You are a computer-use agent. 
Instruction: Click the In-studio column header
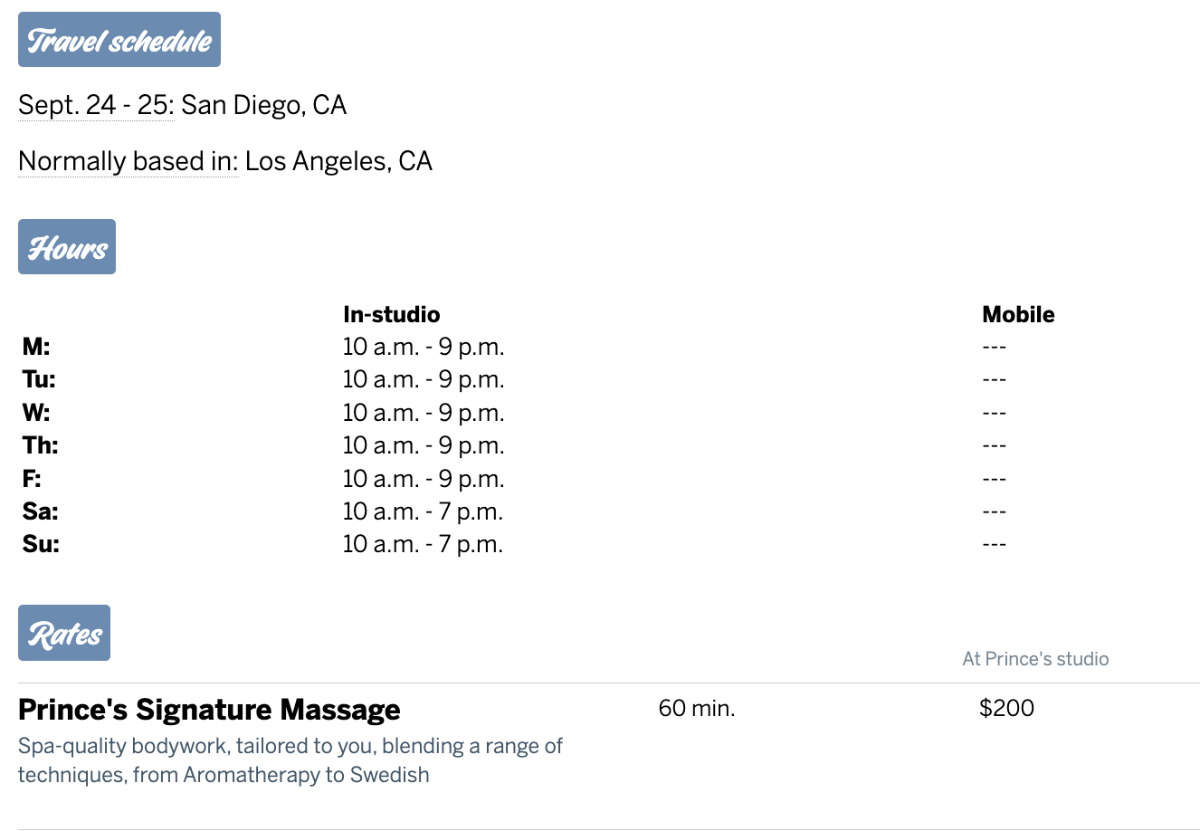pyautogui.click(x=391, y=314)
